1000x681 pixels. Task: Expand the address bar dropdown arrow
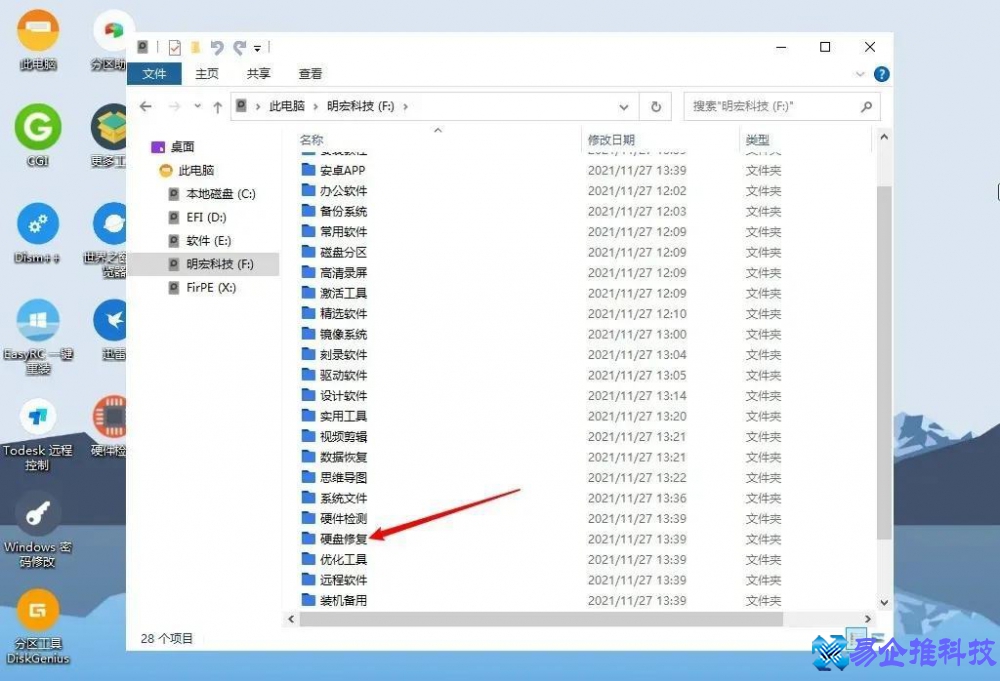[624, 106]
